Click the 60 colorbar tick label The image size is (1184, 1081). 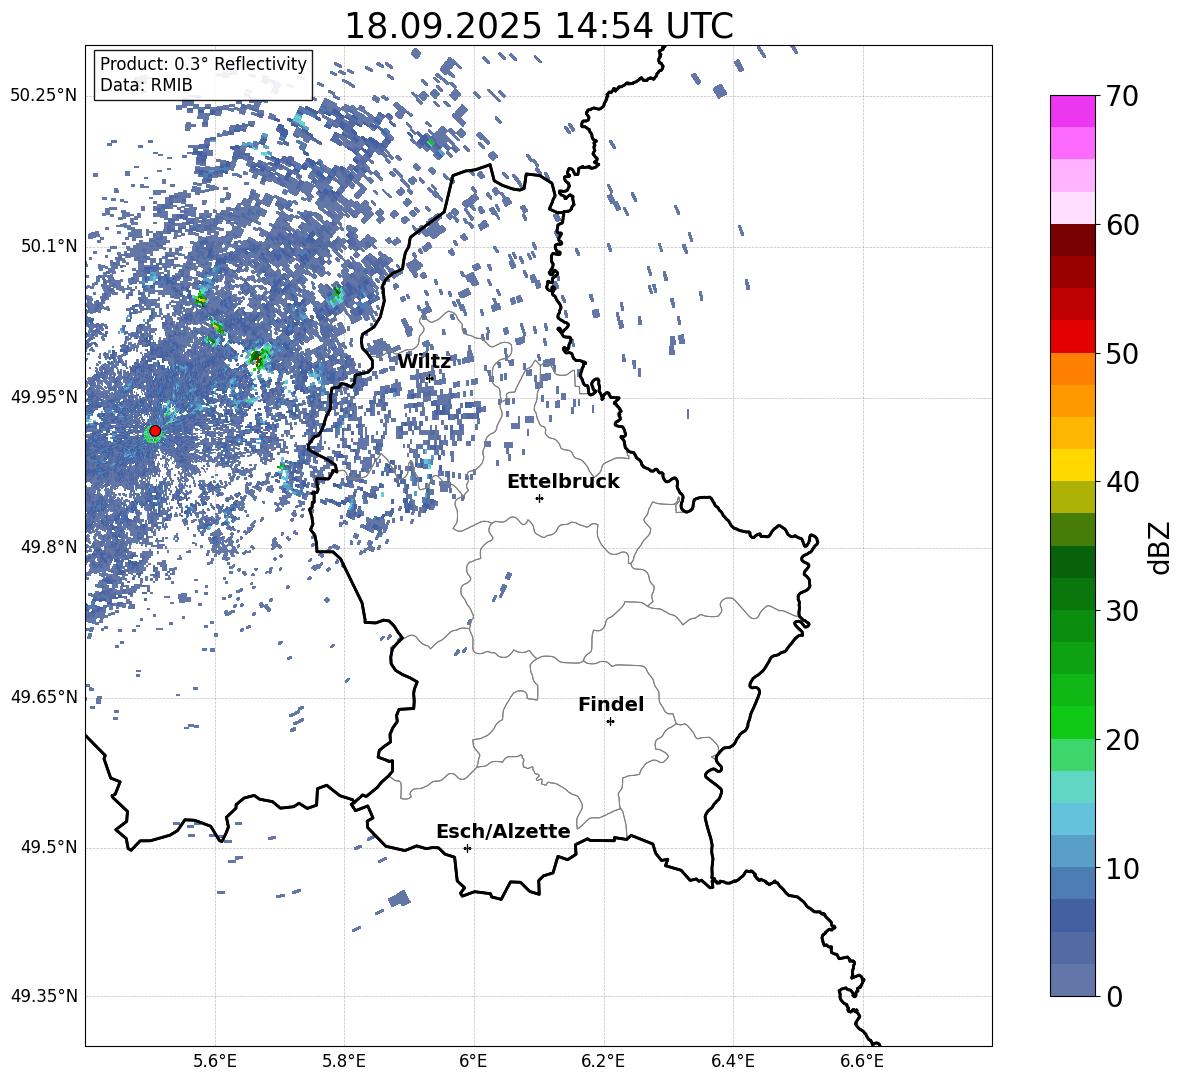tap(1122, 225)
